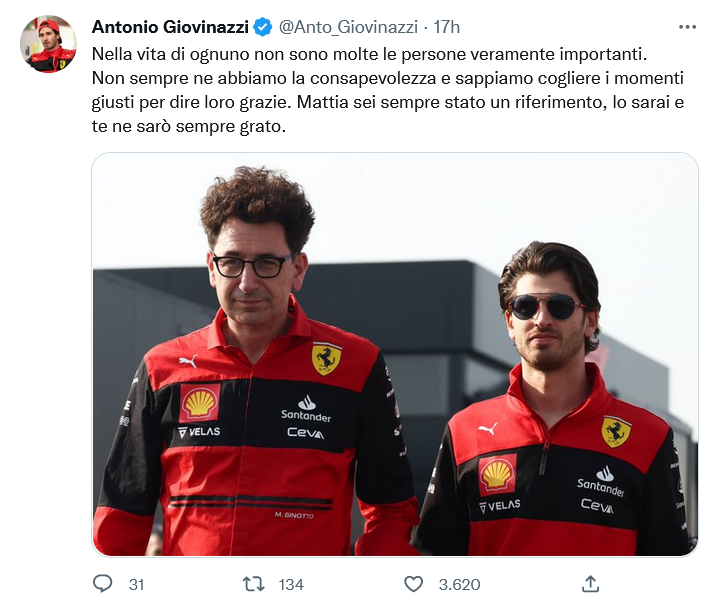Click the Shell logo on left shirt
Viewport: 718px width, 609px height.
(x=200, y=402)
